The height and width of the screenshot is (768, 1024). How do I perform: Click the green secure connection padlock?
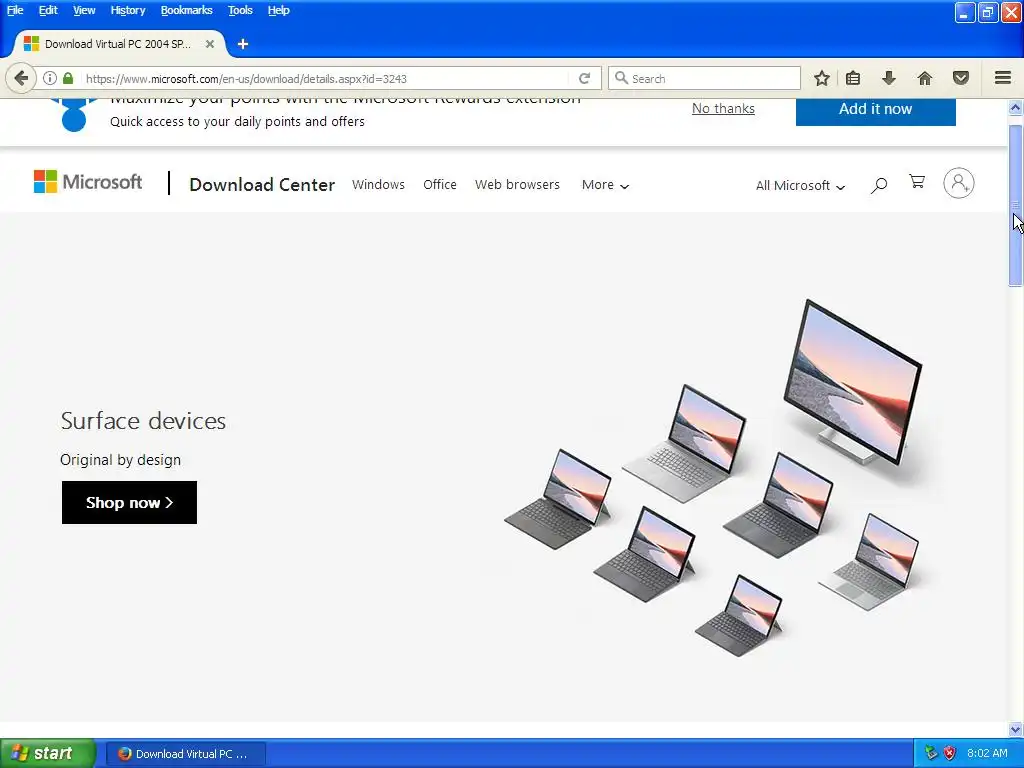point(68,78)
